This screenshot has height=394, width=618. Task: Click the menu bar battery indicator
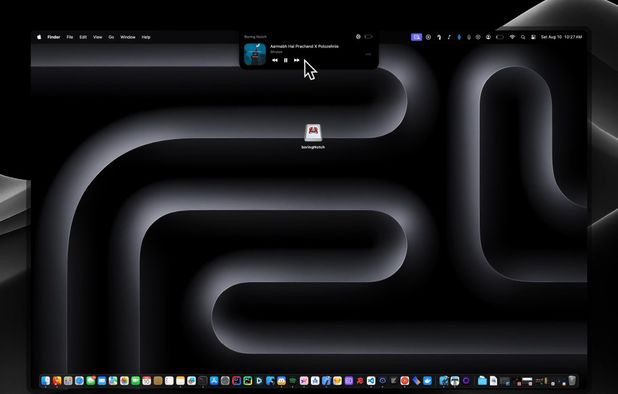(x=500, y=37)
